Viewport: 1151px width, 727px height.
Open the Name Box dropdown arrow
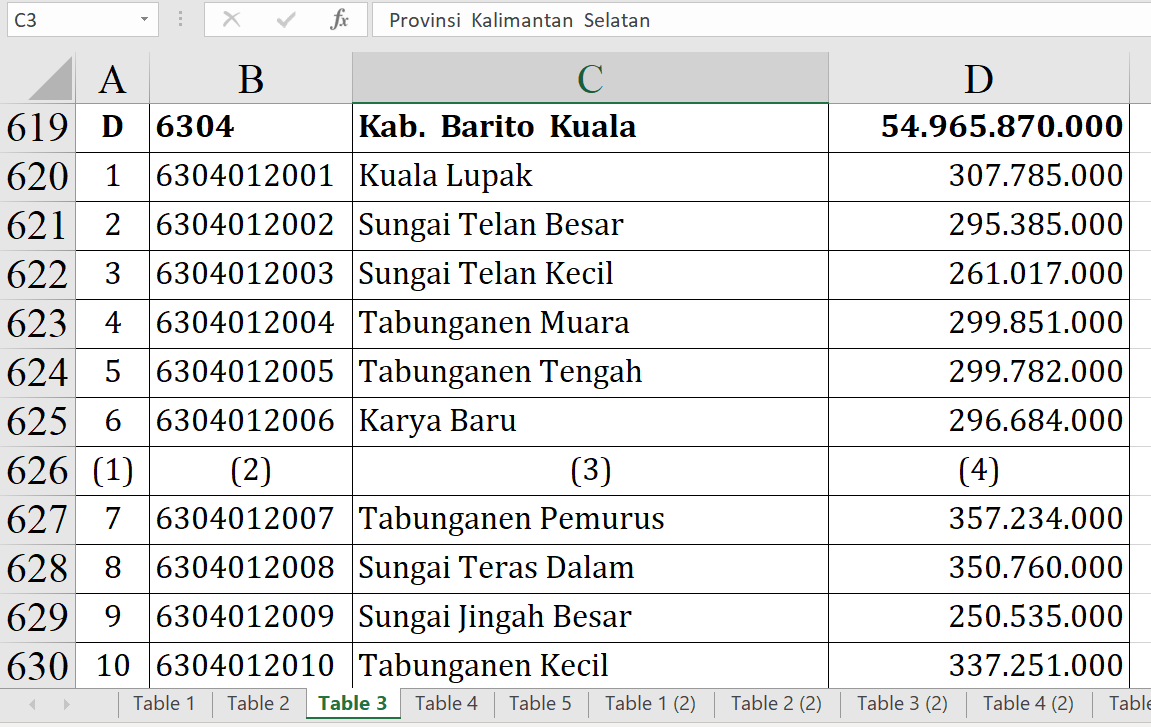click(145, 20)
